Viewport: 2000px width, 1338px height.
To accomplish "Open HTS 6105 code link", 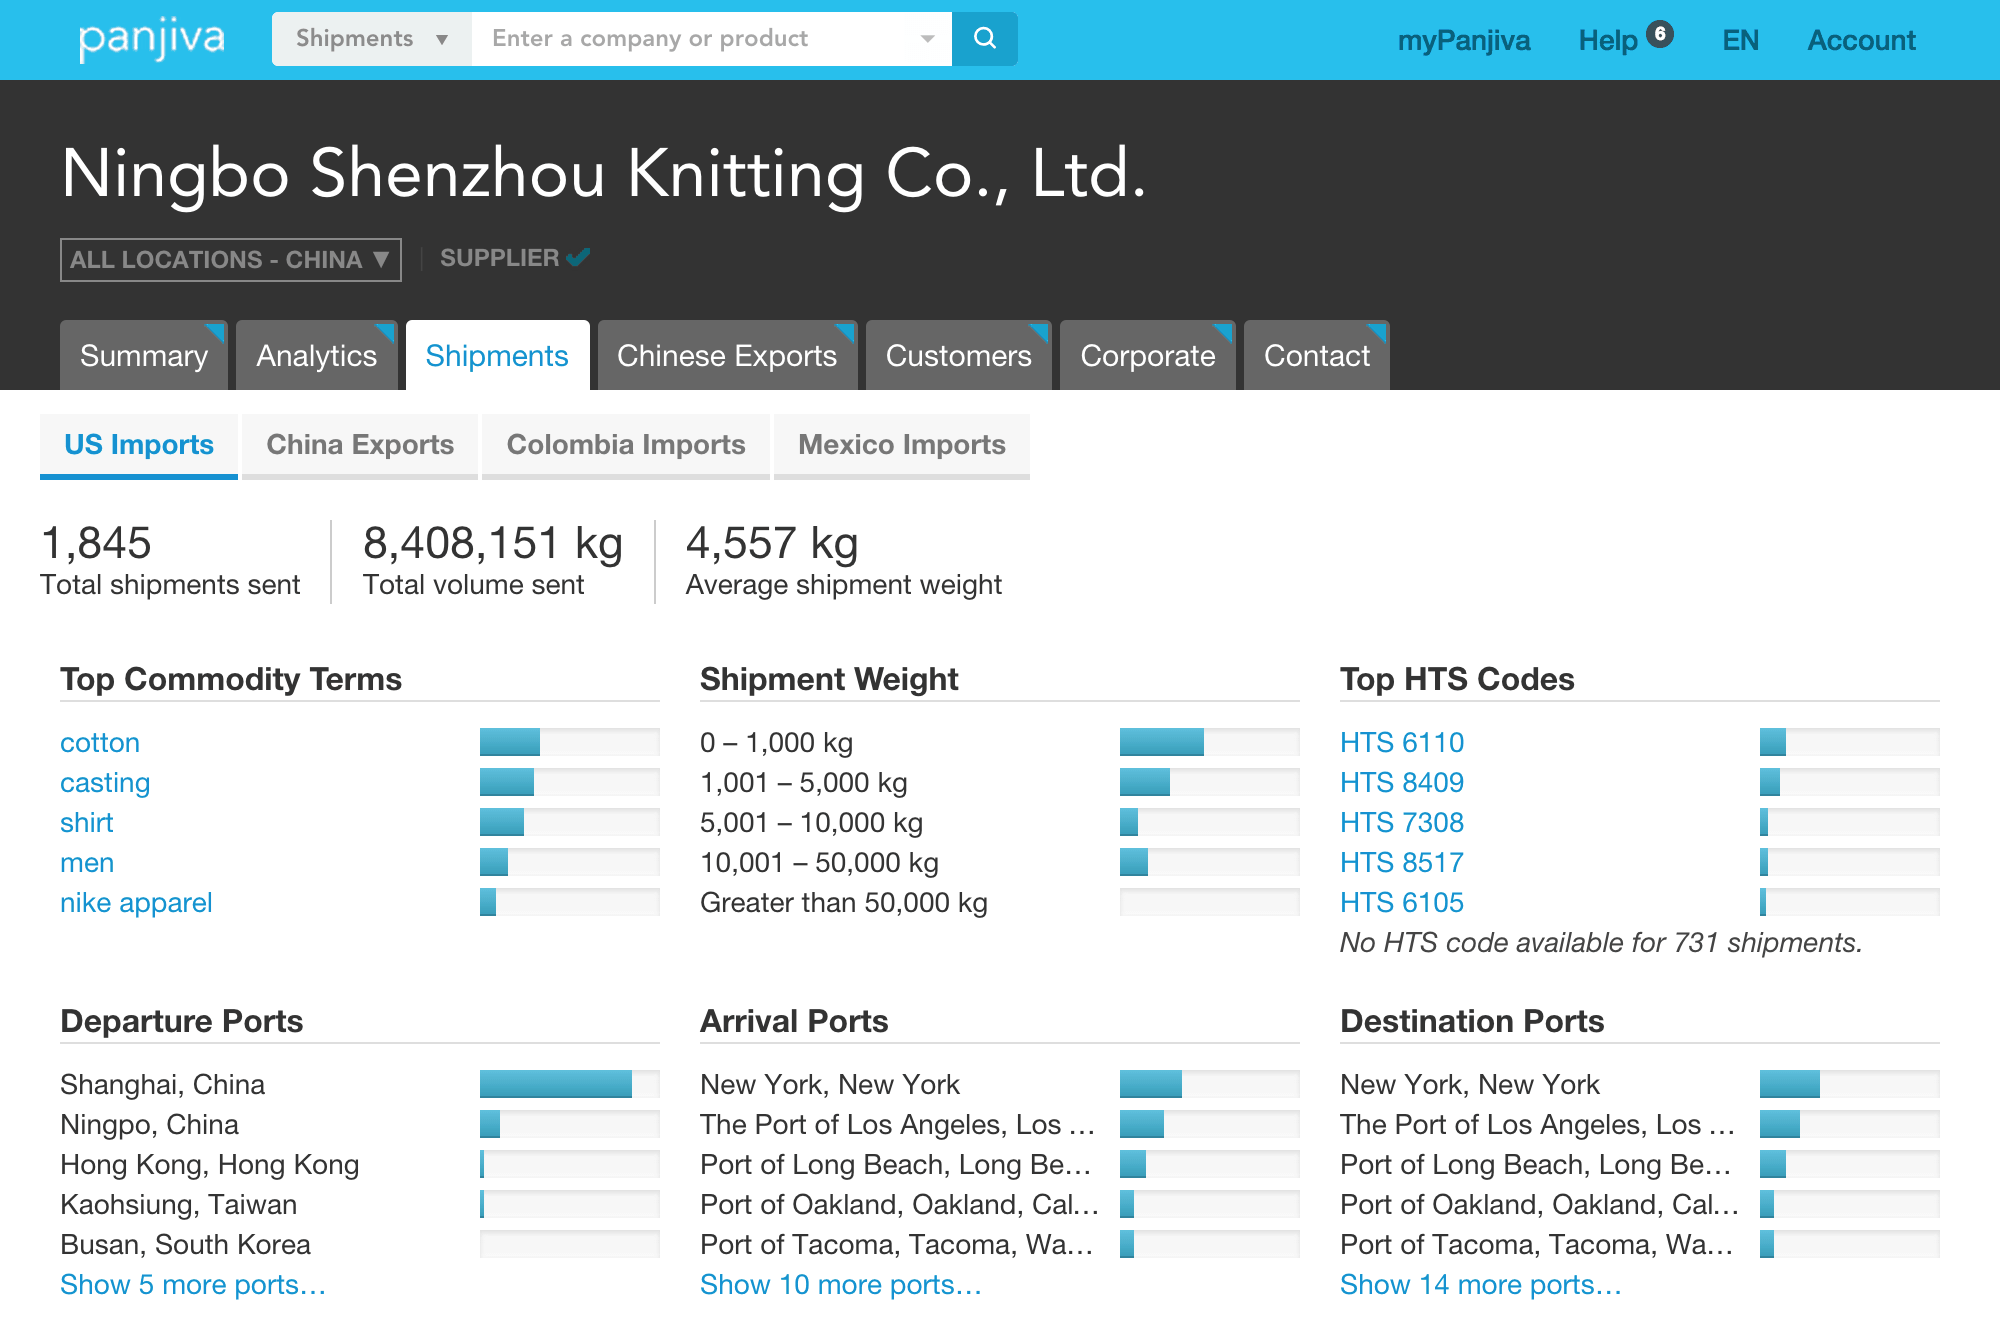I will [x=1402, y=902].
